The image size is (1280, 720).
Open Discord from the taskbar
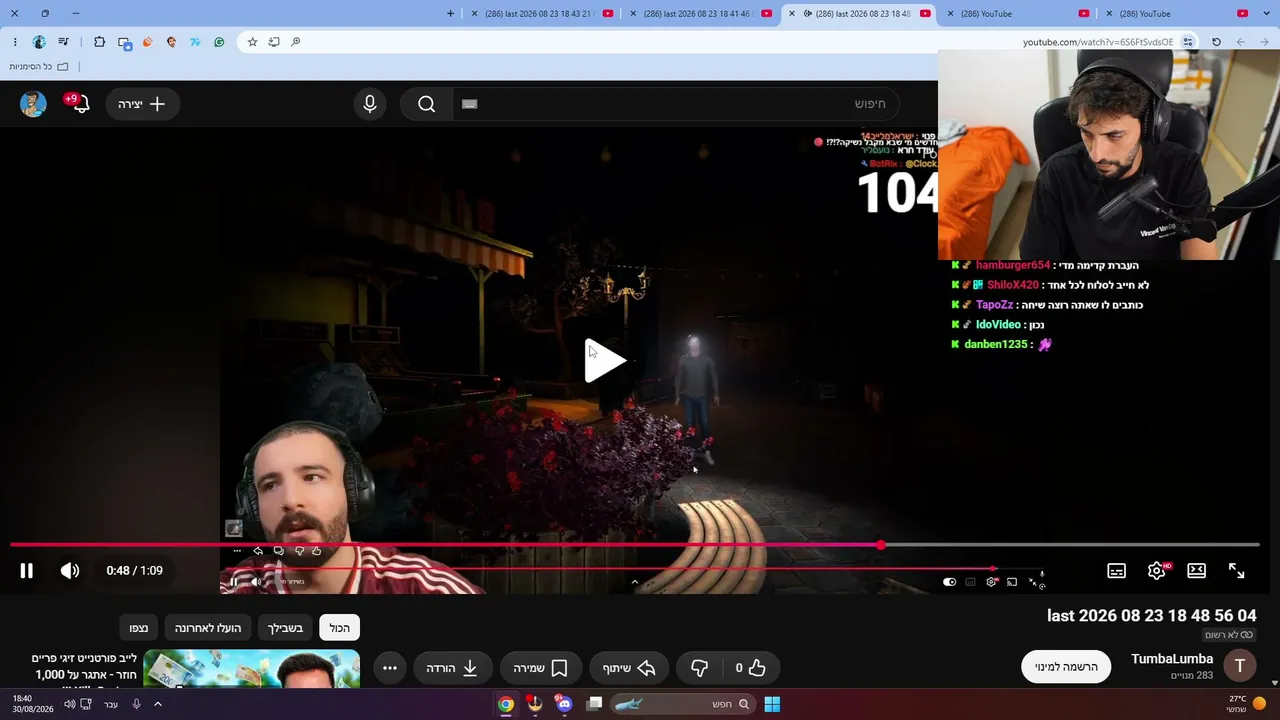click(564, 704)
